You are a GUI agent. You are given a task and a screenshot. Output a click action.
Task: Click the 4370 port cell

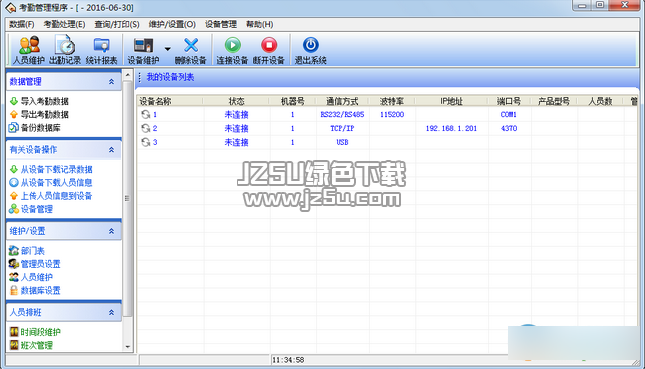click(x=509, y=128)
